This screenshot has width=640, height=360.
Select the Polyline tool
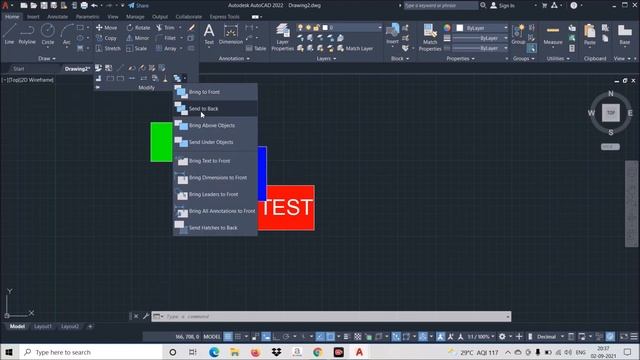point(27,34)
